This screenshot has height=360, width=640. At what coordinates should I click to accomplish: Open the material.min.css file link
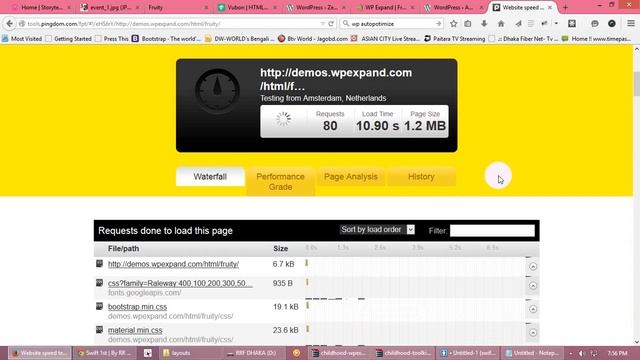pos(135,330)
